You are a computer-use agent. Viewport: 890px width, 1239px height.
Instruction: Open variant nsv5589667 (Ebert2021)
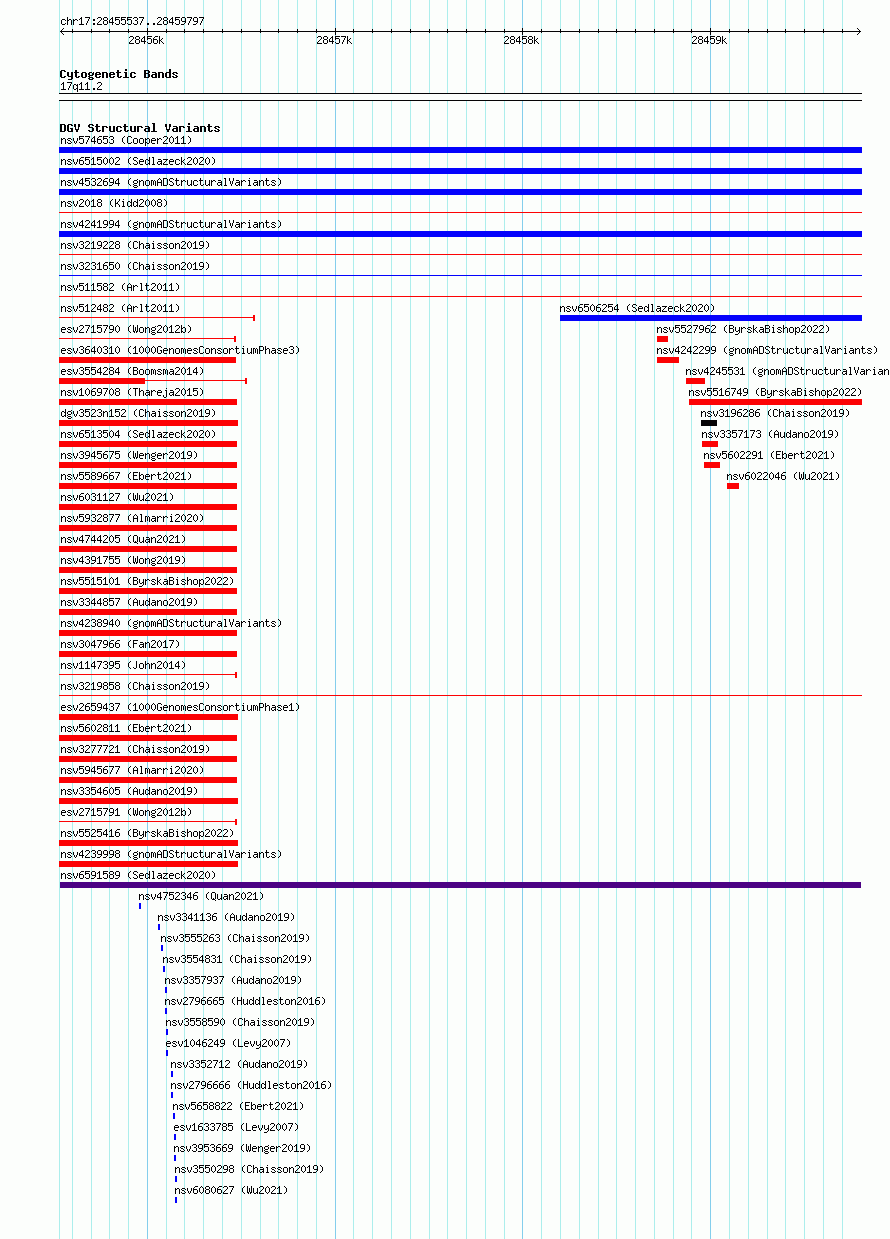126,476
